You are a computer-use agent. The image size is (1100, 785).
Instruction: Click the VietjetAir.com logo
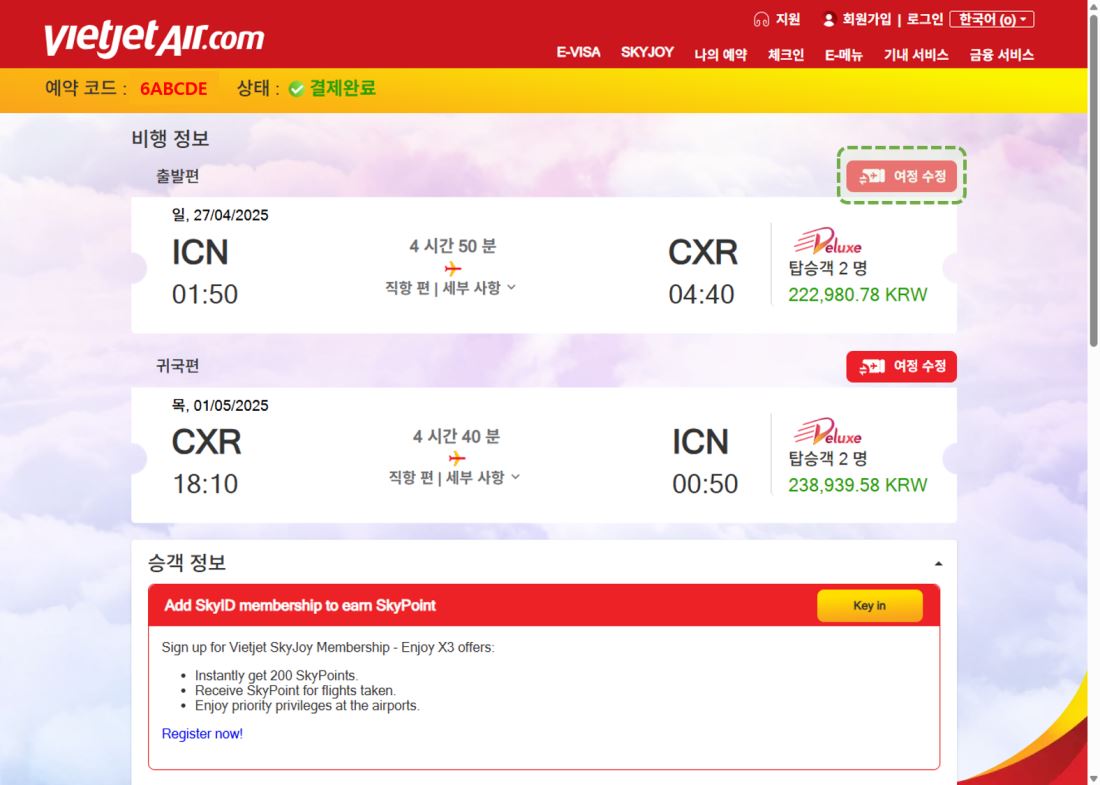coord(154,39)
